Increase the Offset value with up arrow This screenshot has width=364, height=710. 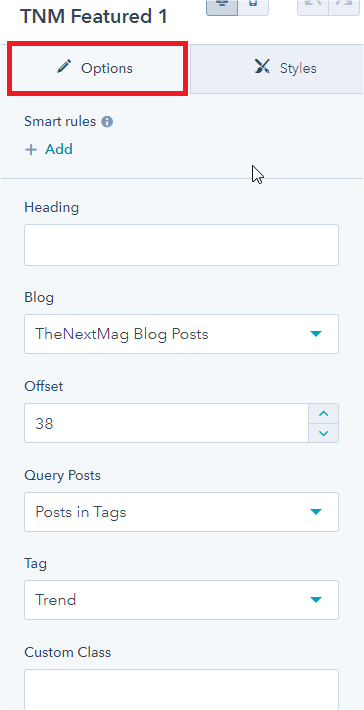323,414
